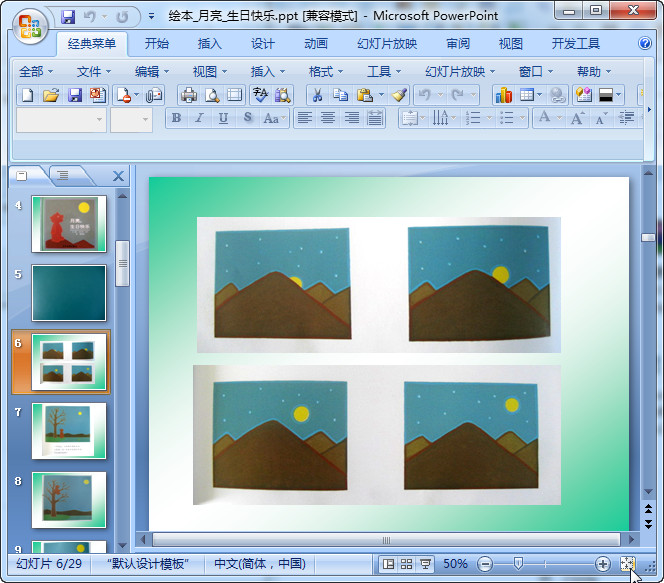Run spelling check
This screenshot has width=664, height=583.
[260, 95]
